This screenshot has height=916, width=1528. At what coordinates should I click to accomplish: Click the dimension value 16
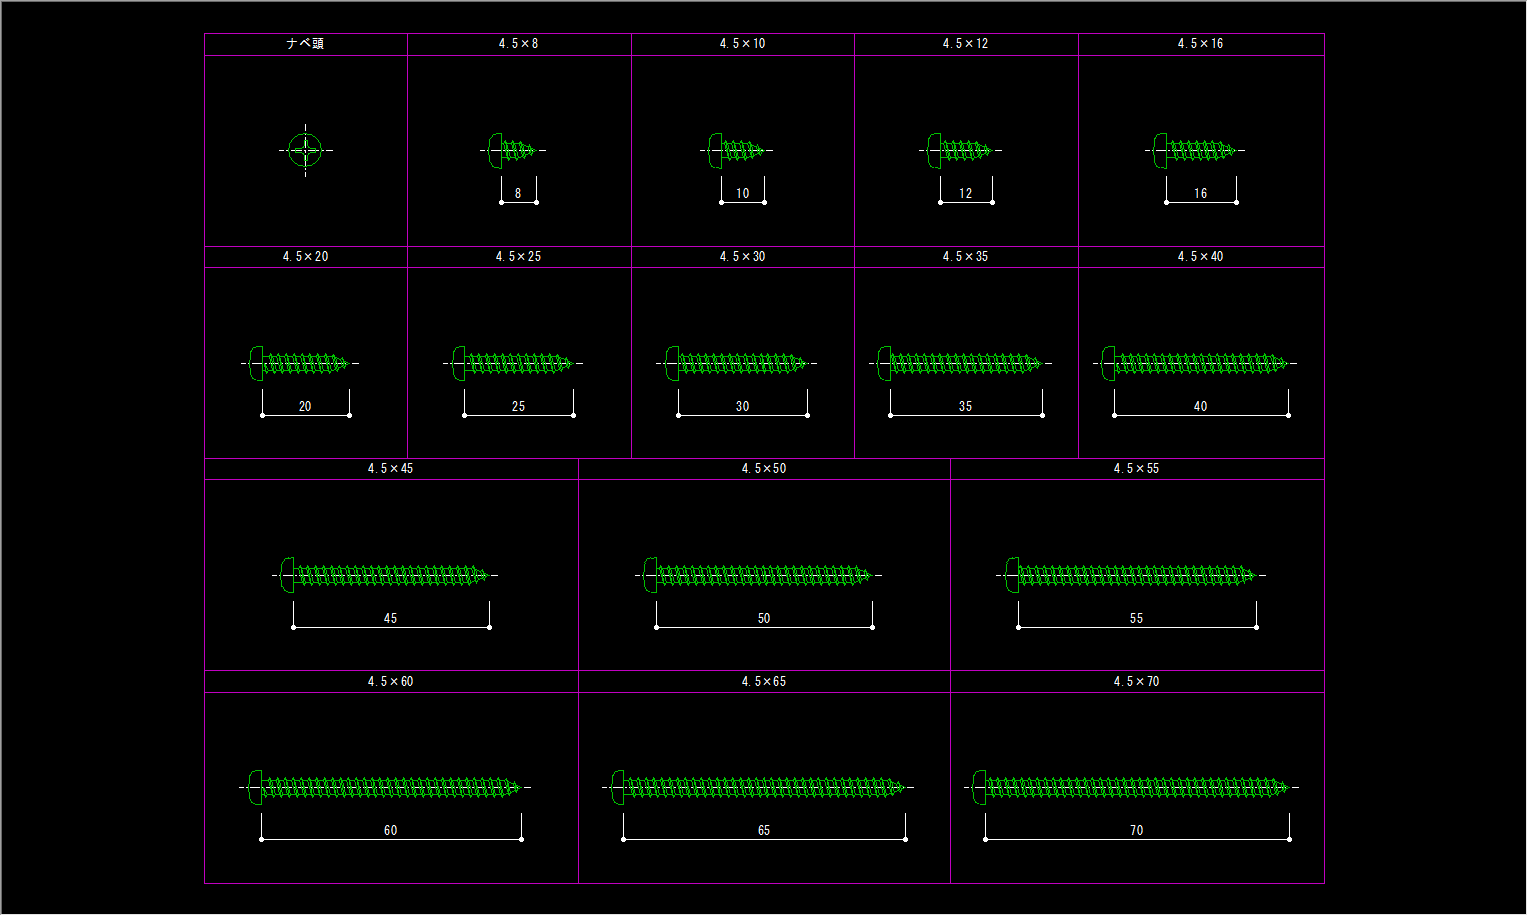(x=1200, y=194)
